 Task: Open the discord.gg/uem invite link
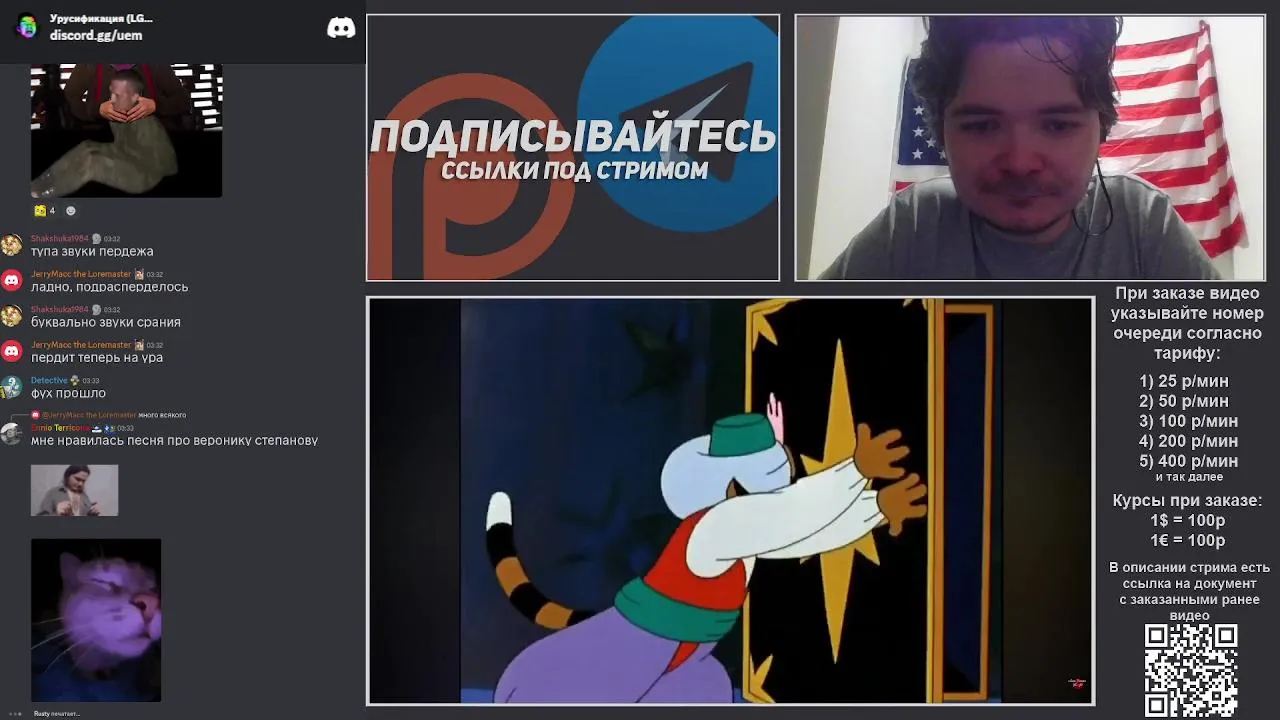(96, 35)
